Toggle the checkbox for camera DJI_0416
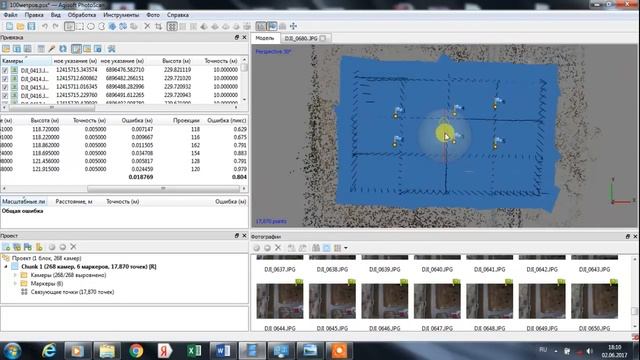The image size is (640, 360). 5,96
